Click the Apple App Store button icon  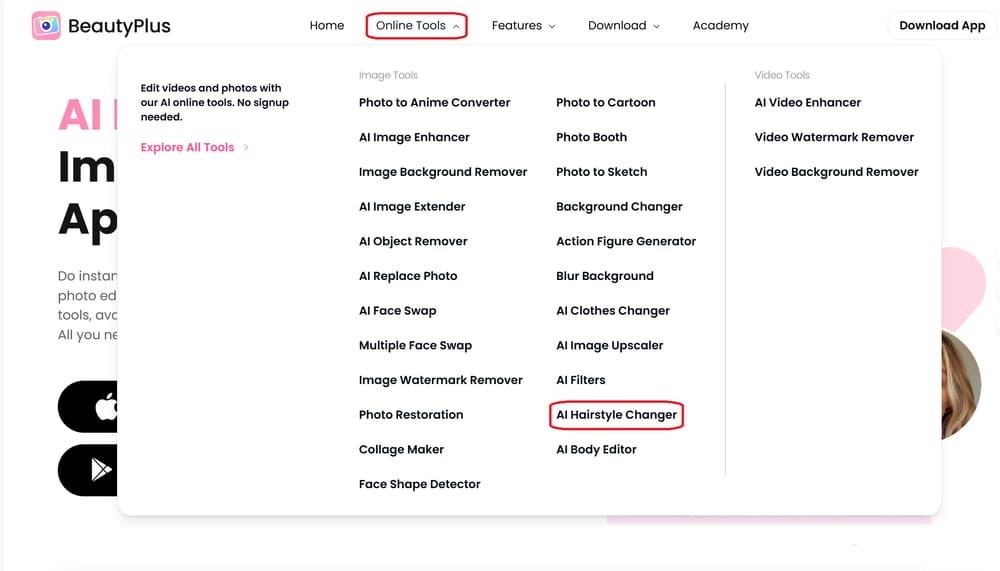point(106,406)
